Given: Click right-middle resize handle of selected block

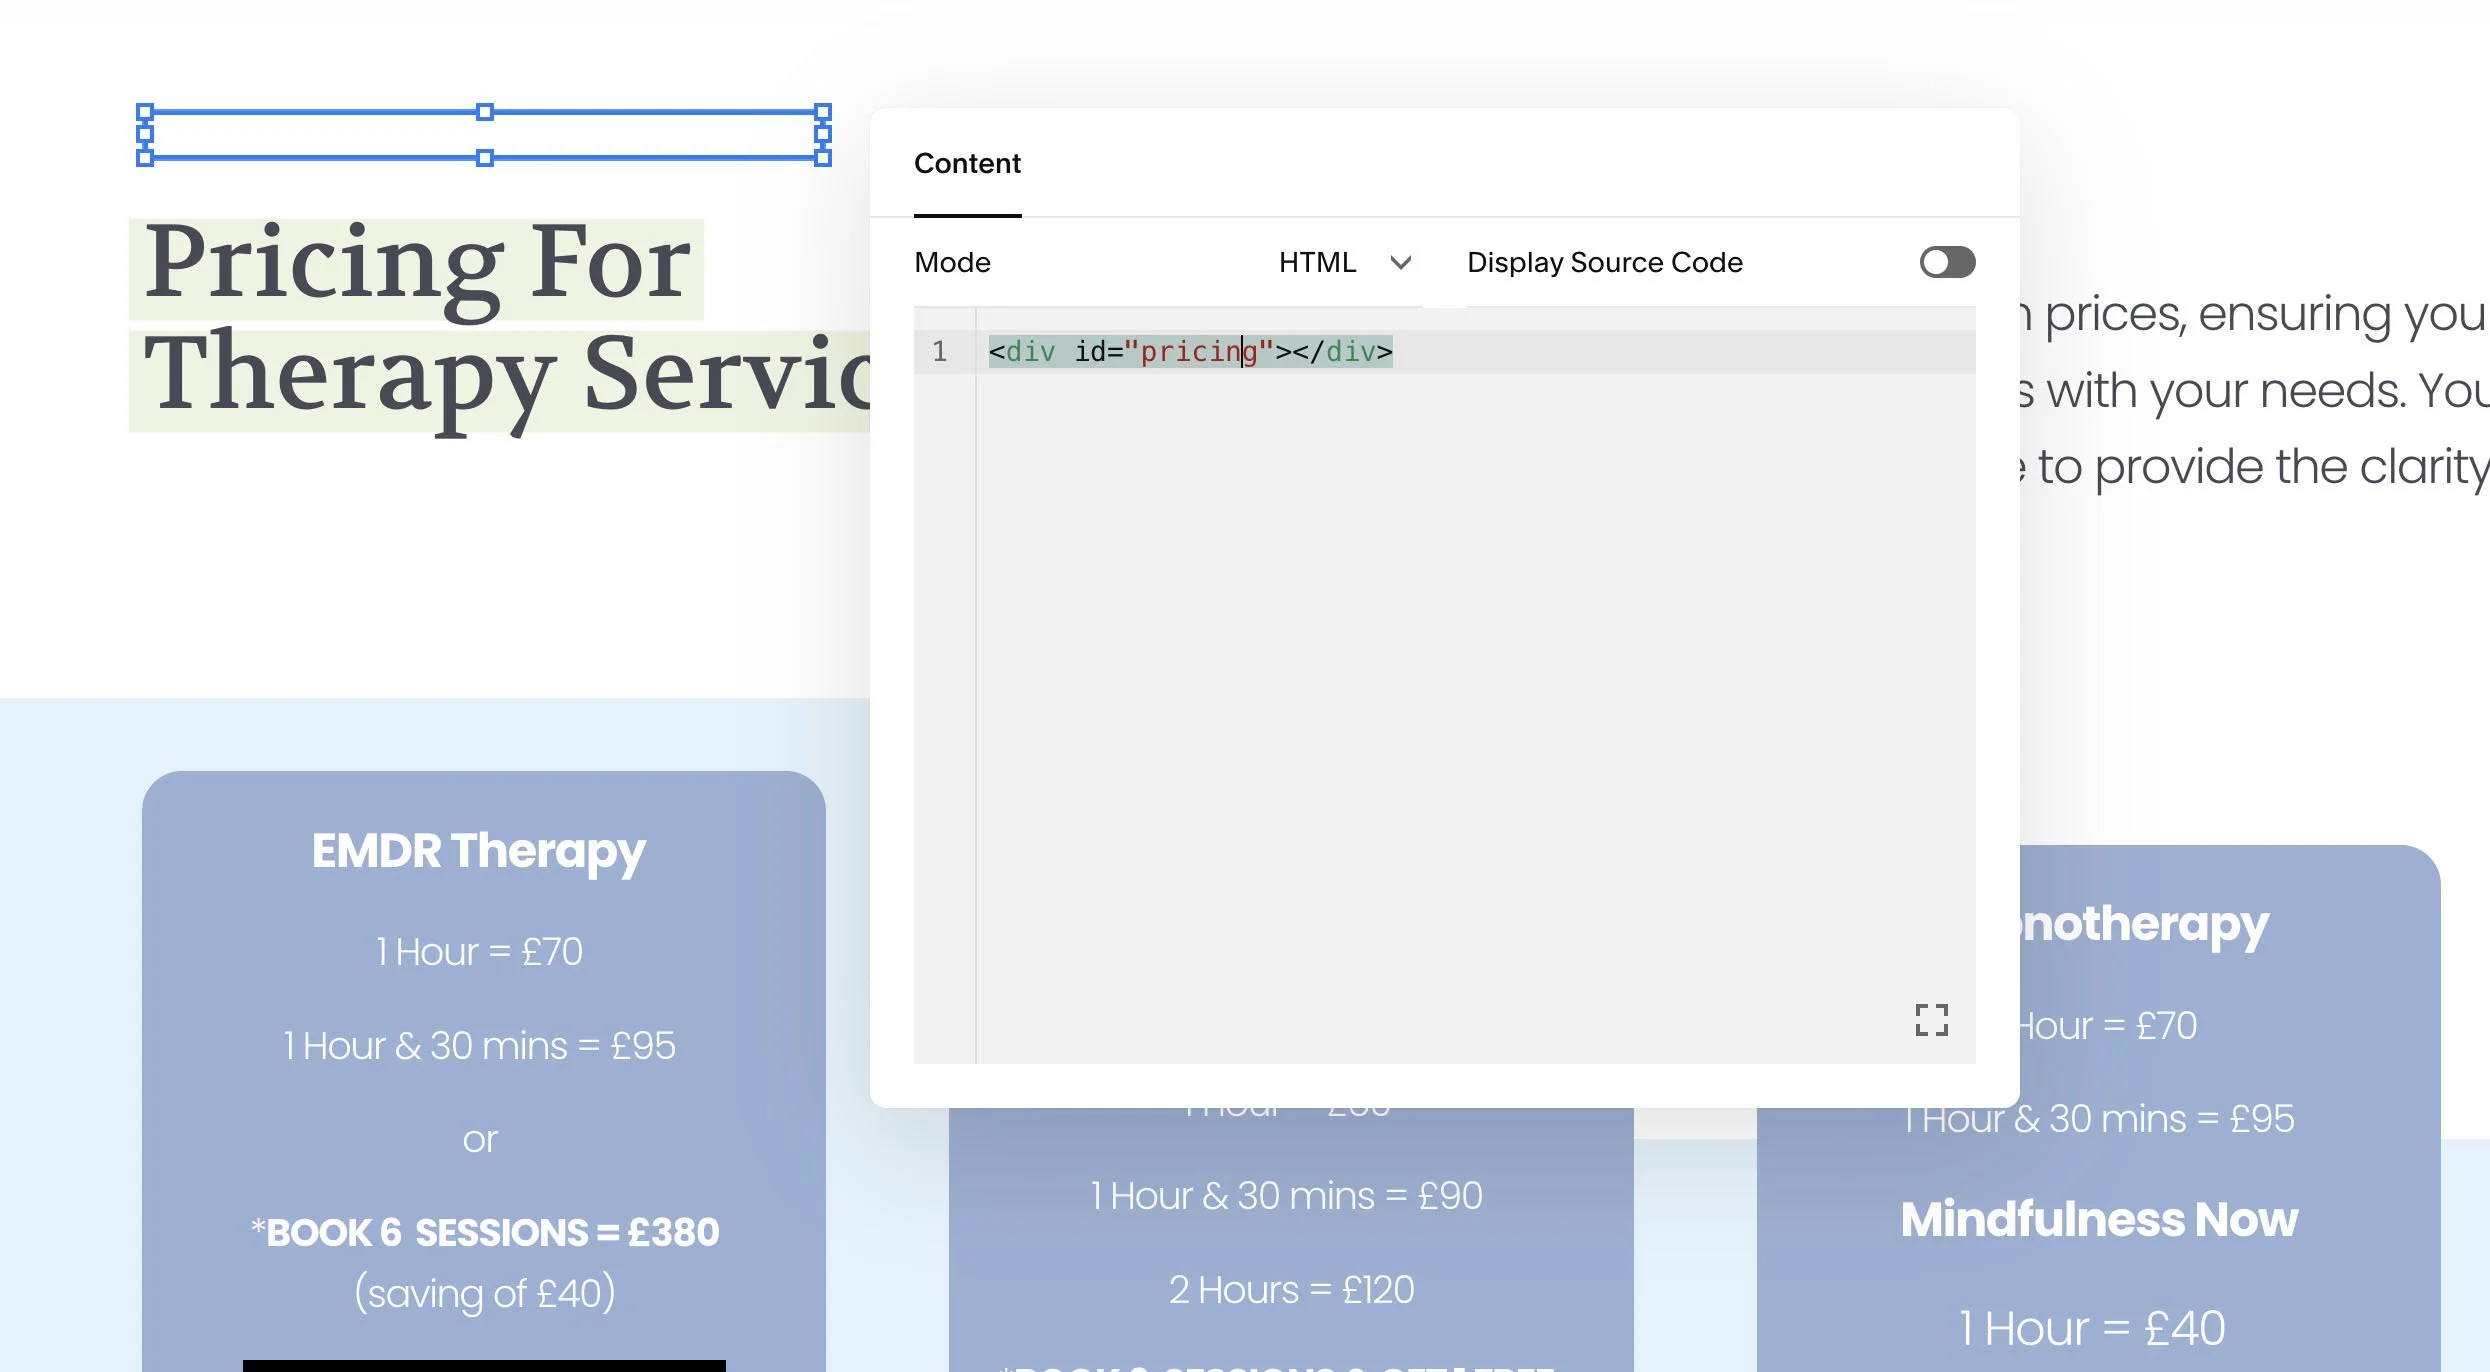Looking at the screenshot, I should coord(823,134).
